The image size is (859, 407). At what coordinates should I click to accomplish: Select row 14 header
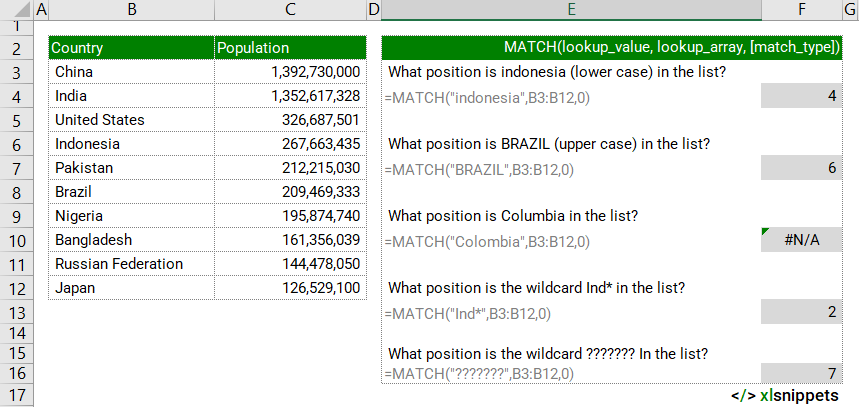[x=16, y=333]
